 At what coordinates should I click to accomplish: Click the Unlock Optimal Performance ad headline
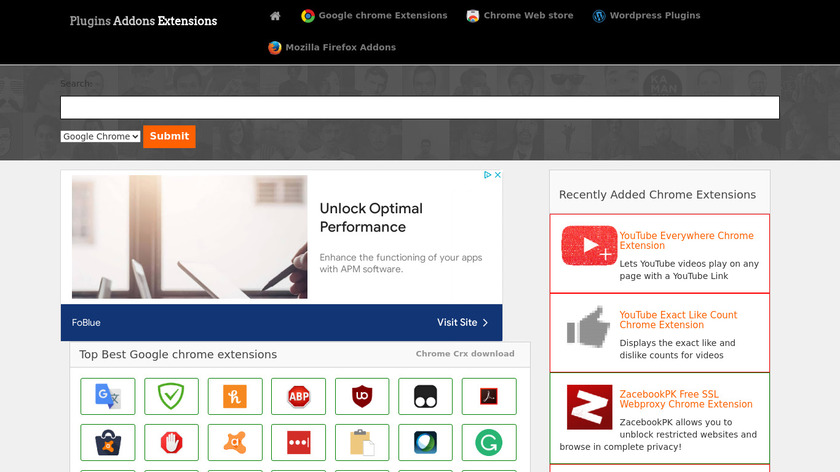[371, 218]
